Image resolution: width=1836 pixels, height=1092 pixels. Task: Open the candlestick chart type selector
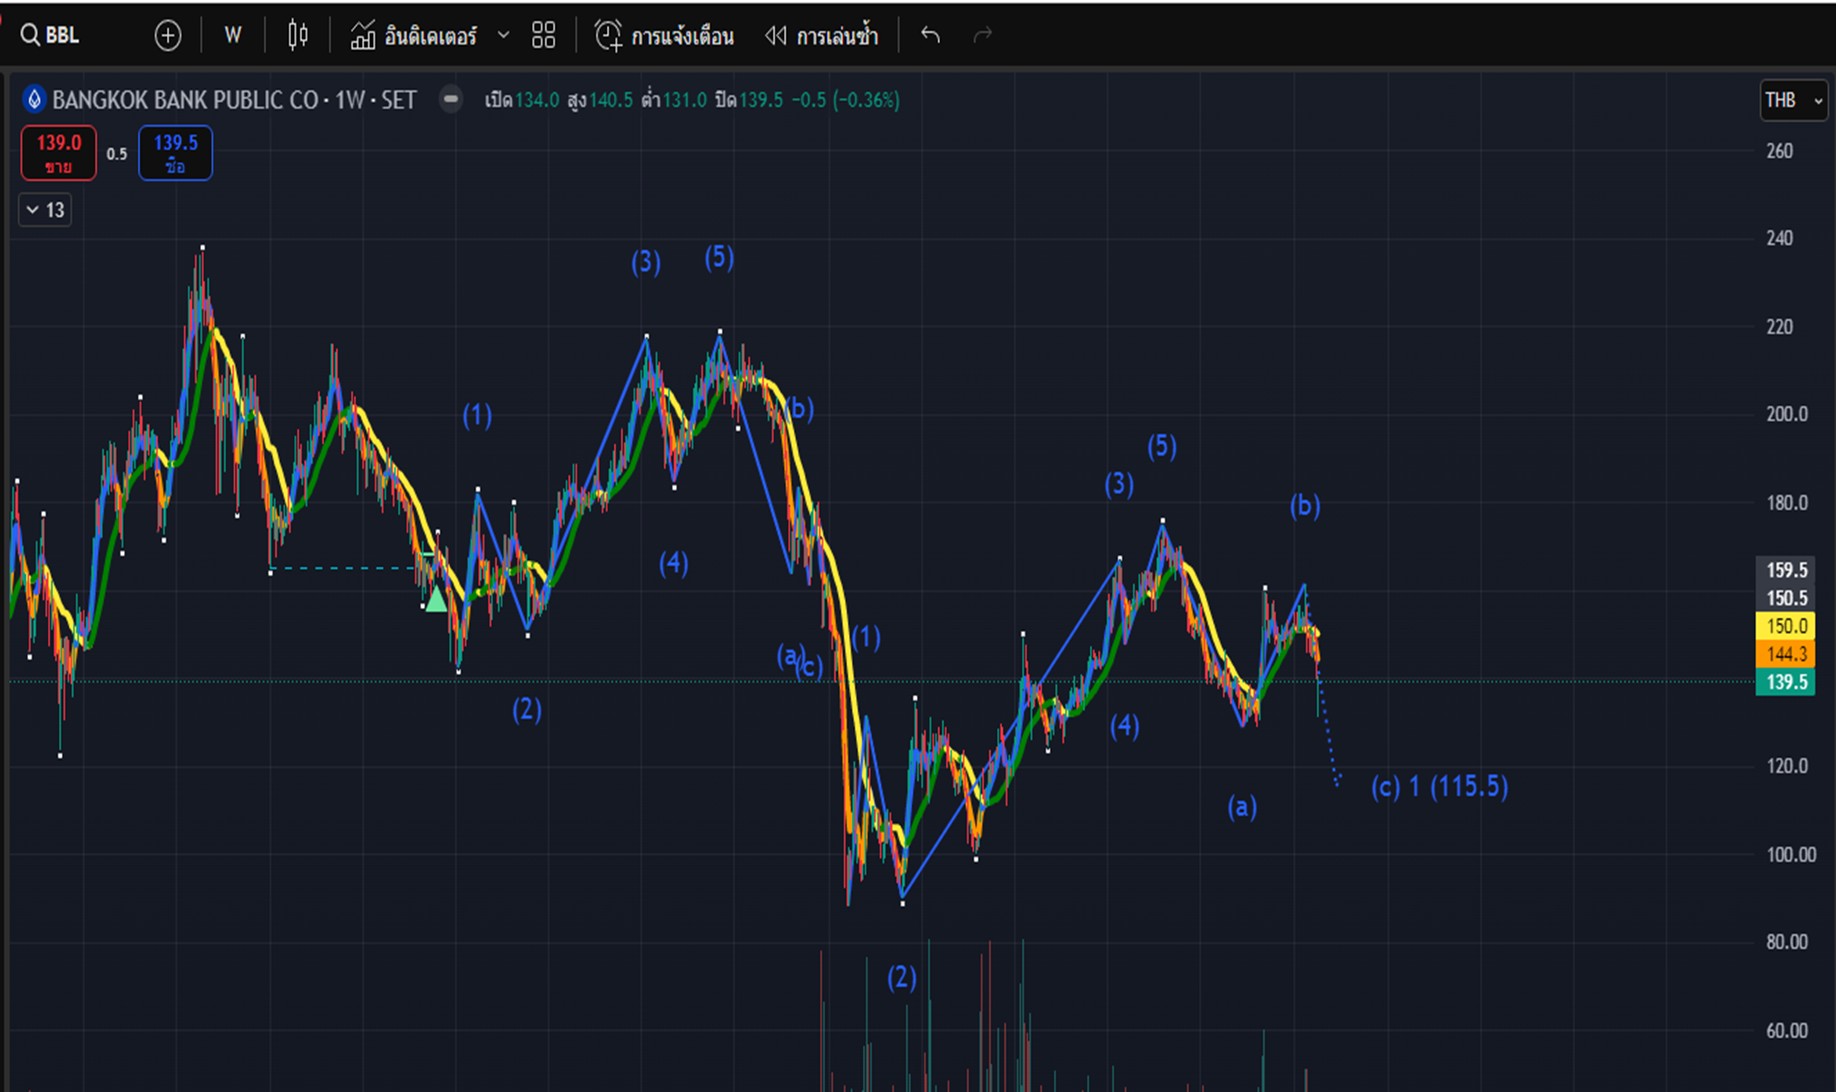[297, 36]
